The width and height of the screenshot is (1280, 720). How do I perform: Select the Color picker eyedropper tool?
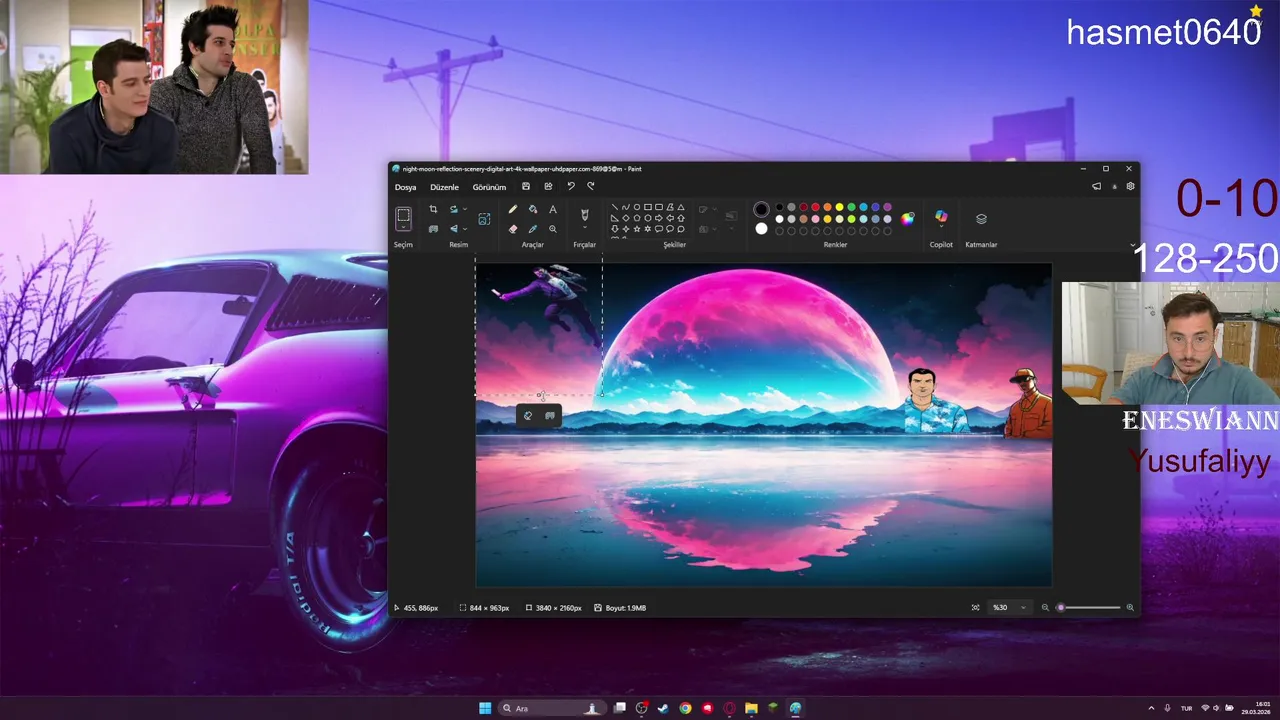pos(533,229)
